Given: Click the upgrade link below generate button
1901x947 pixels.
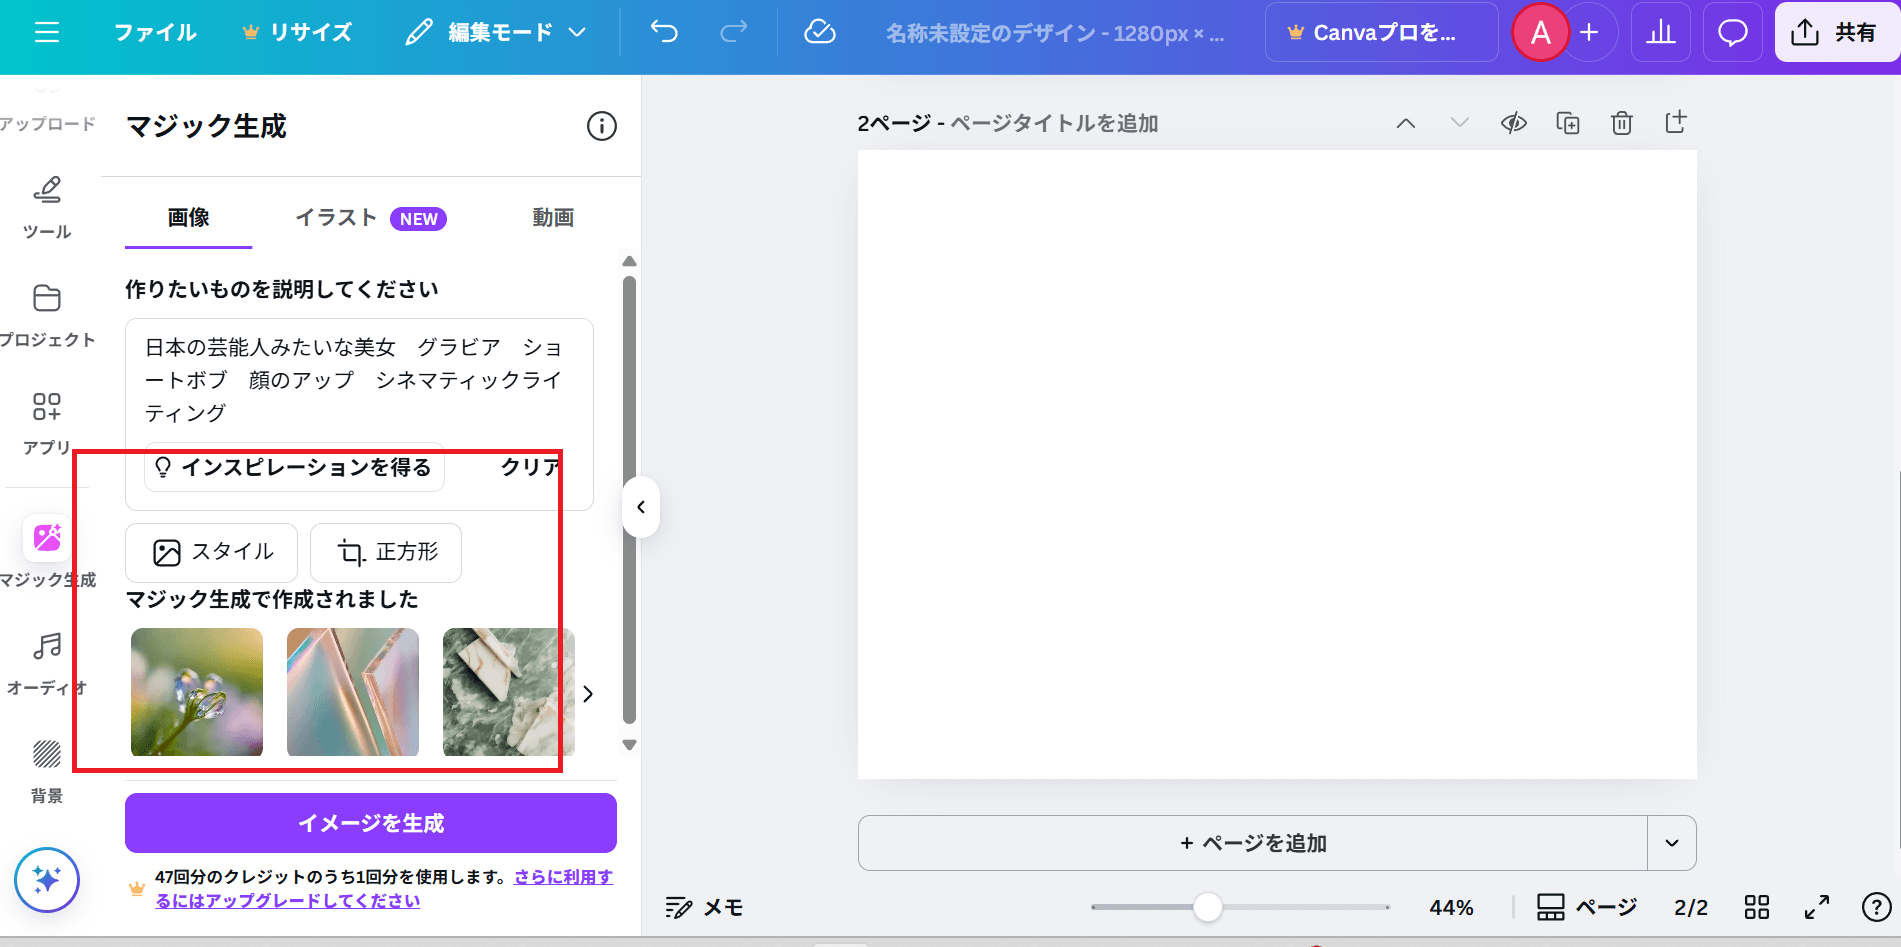Looking at the screenshot, I should pyautogui.click(x=288, y=900).
